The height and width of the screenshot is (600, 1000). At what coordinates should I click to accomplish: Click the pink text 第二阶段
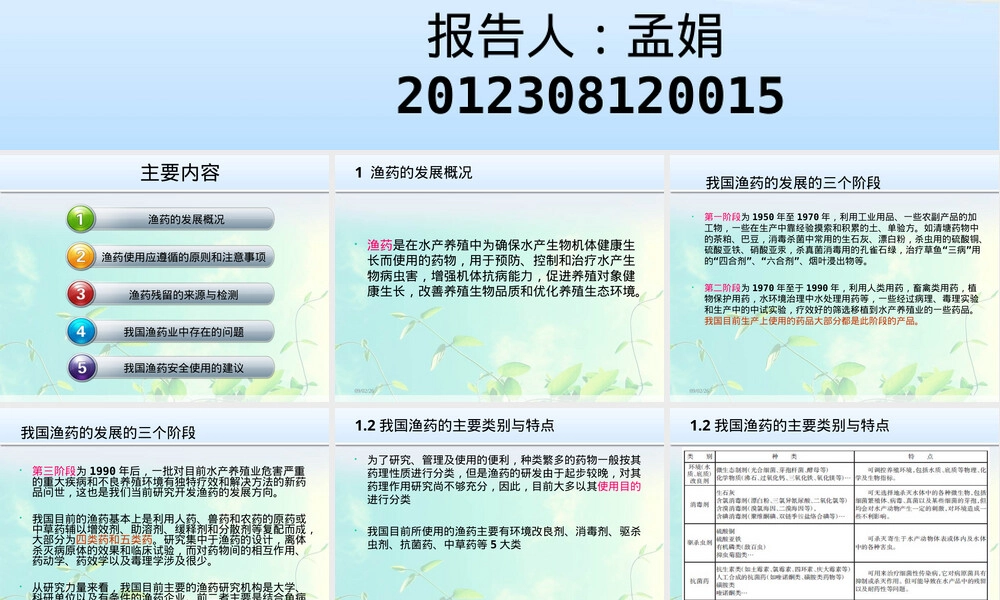pos(722,288)
